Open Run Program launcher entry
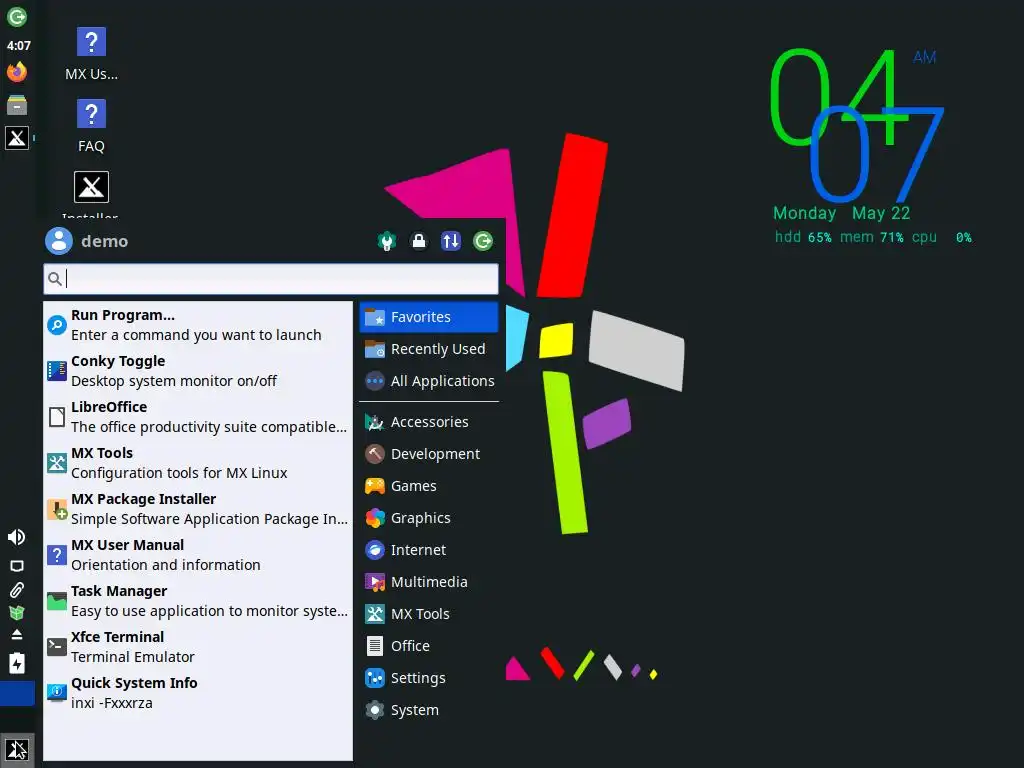The height and width of the screenshot is (768, 1024). coord(198,325)
